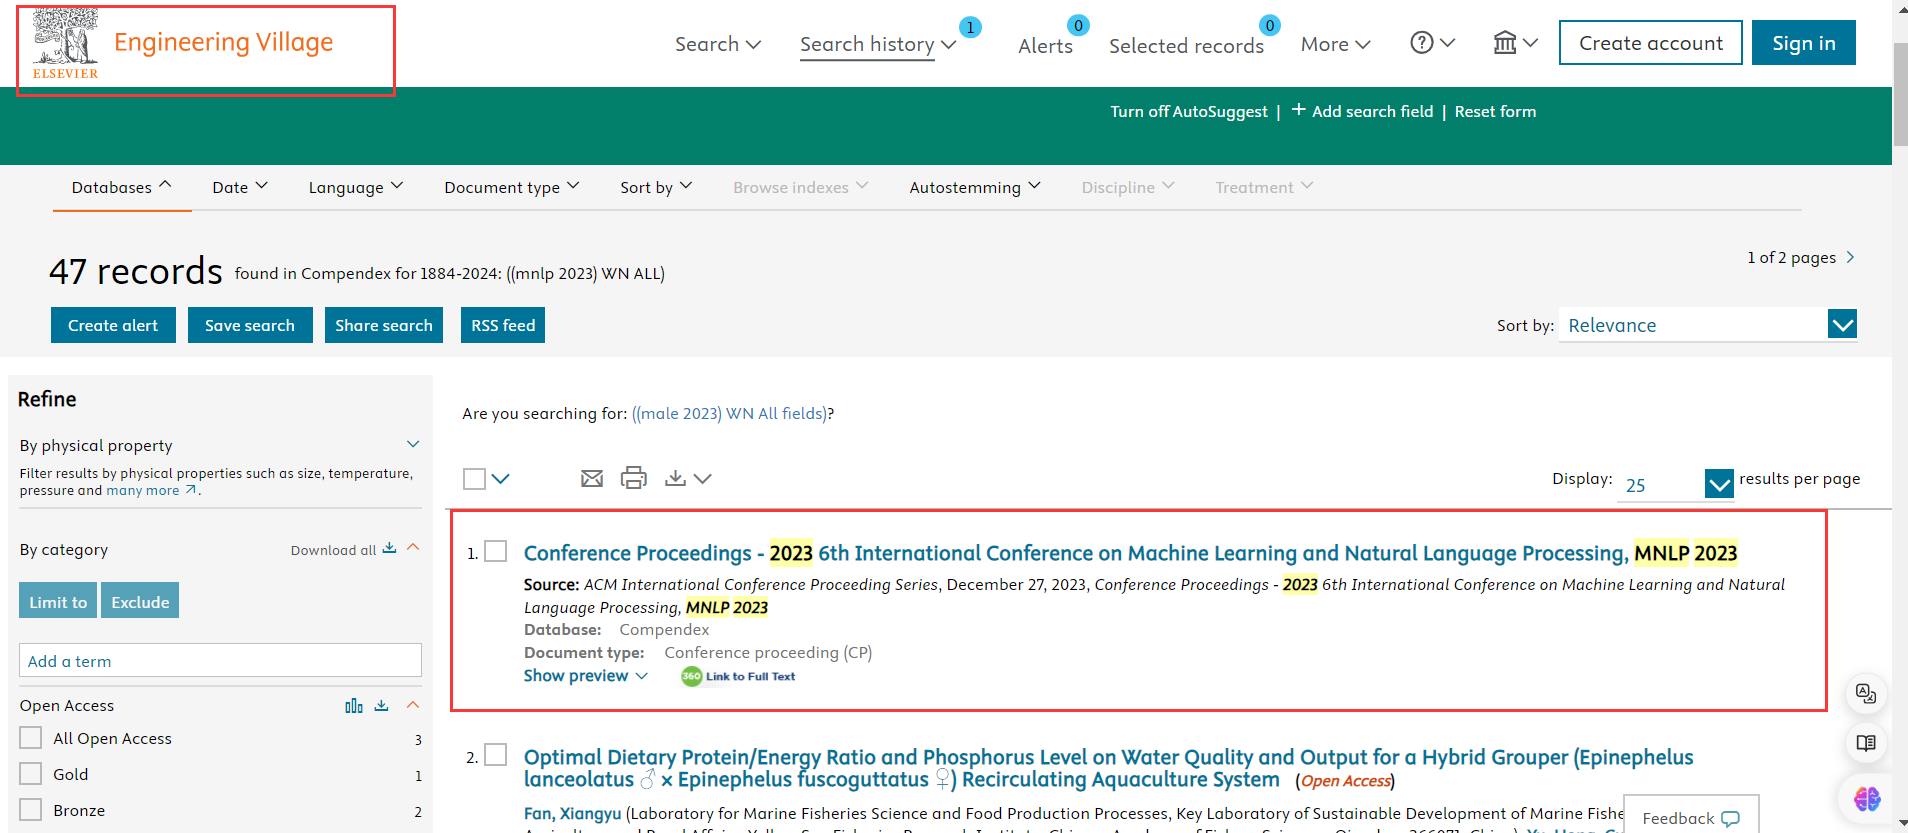Click the Create alert button
Image resolution: width=1908 pixels, height=833 pixels.
[x=113, y=325]
